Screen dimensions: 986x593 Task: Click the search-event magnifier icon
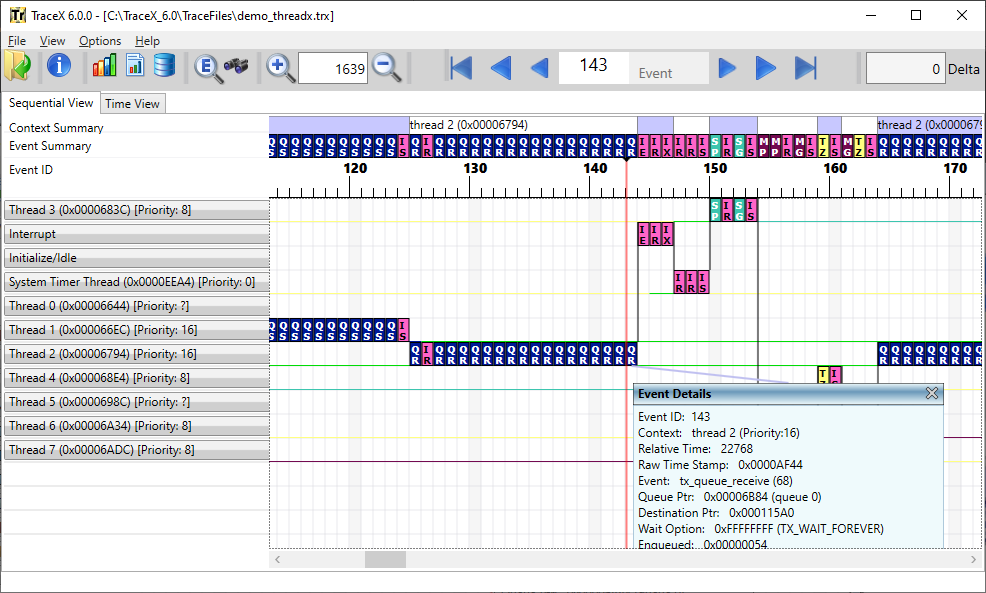[208, 67]
